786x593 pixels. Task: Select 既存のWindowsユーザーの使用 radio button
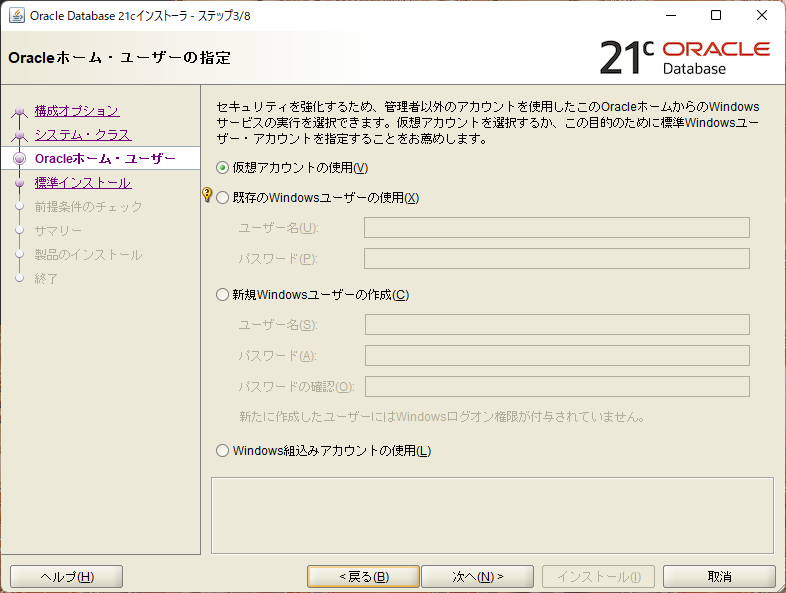[223, 198]
